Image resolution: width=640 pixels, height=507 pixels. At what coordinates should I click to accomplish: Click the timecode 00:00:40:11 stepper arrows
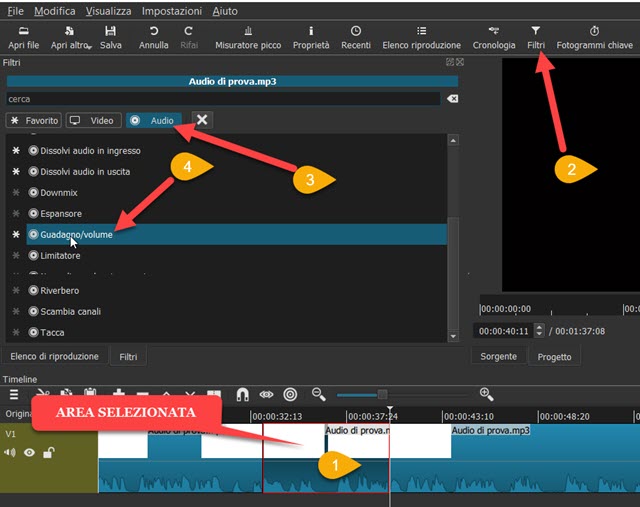point(539,330)
